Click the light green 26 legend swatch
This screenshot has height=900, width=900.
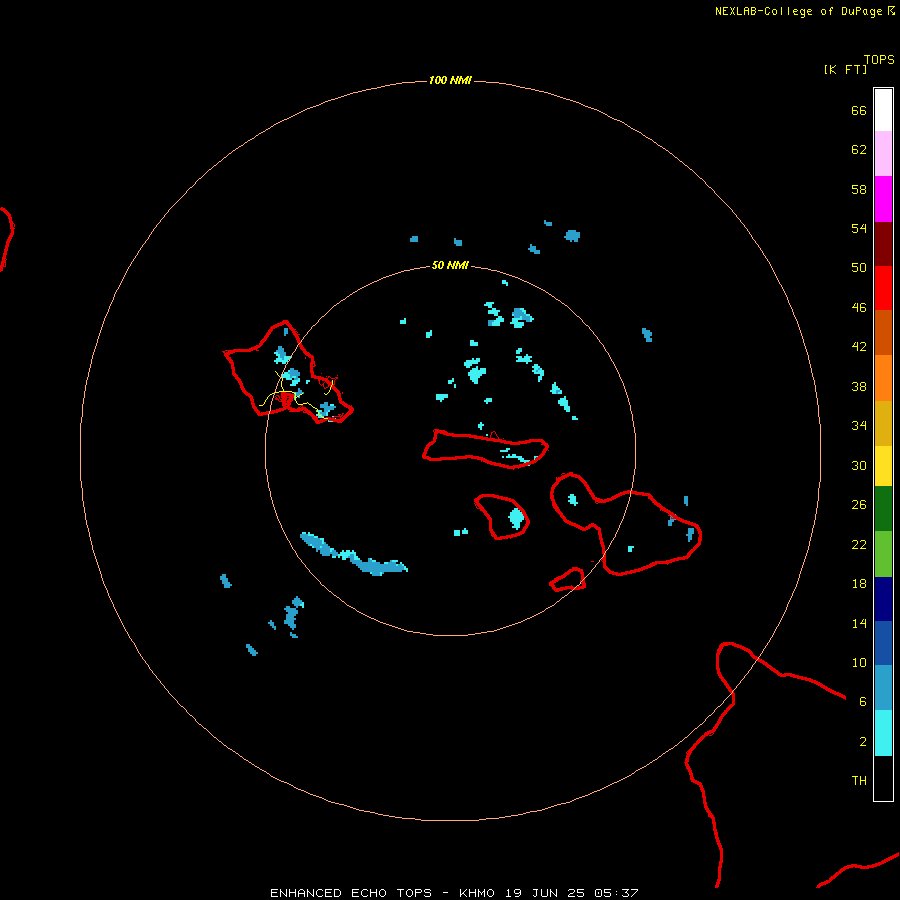click(883, 554)
